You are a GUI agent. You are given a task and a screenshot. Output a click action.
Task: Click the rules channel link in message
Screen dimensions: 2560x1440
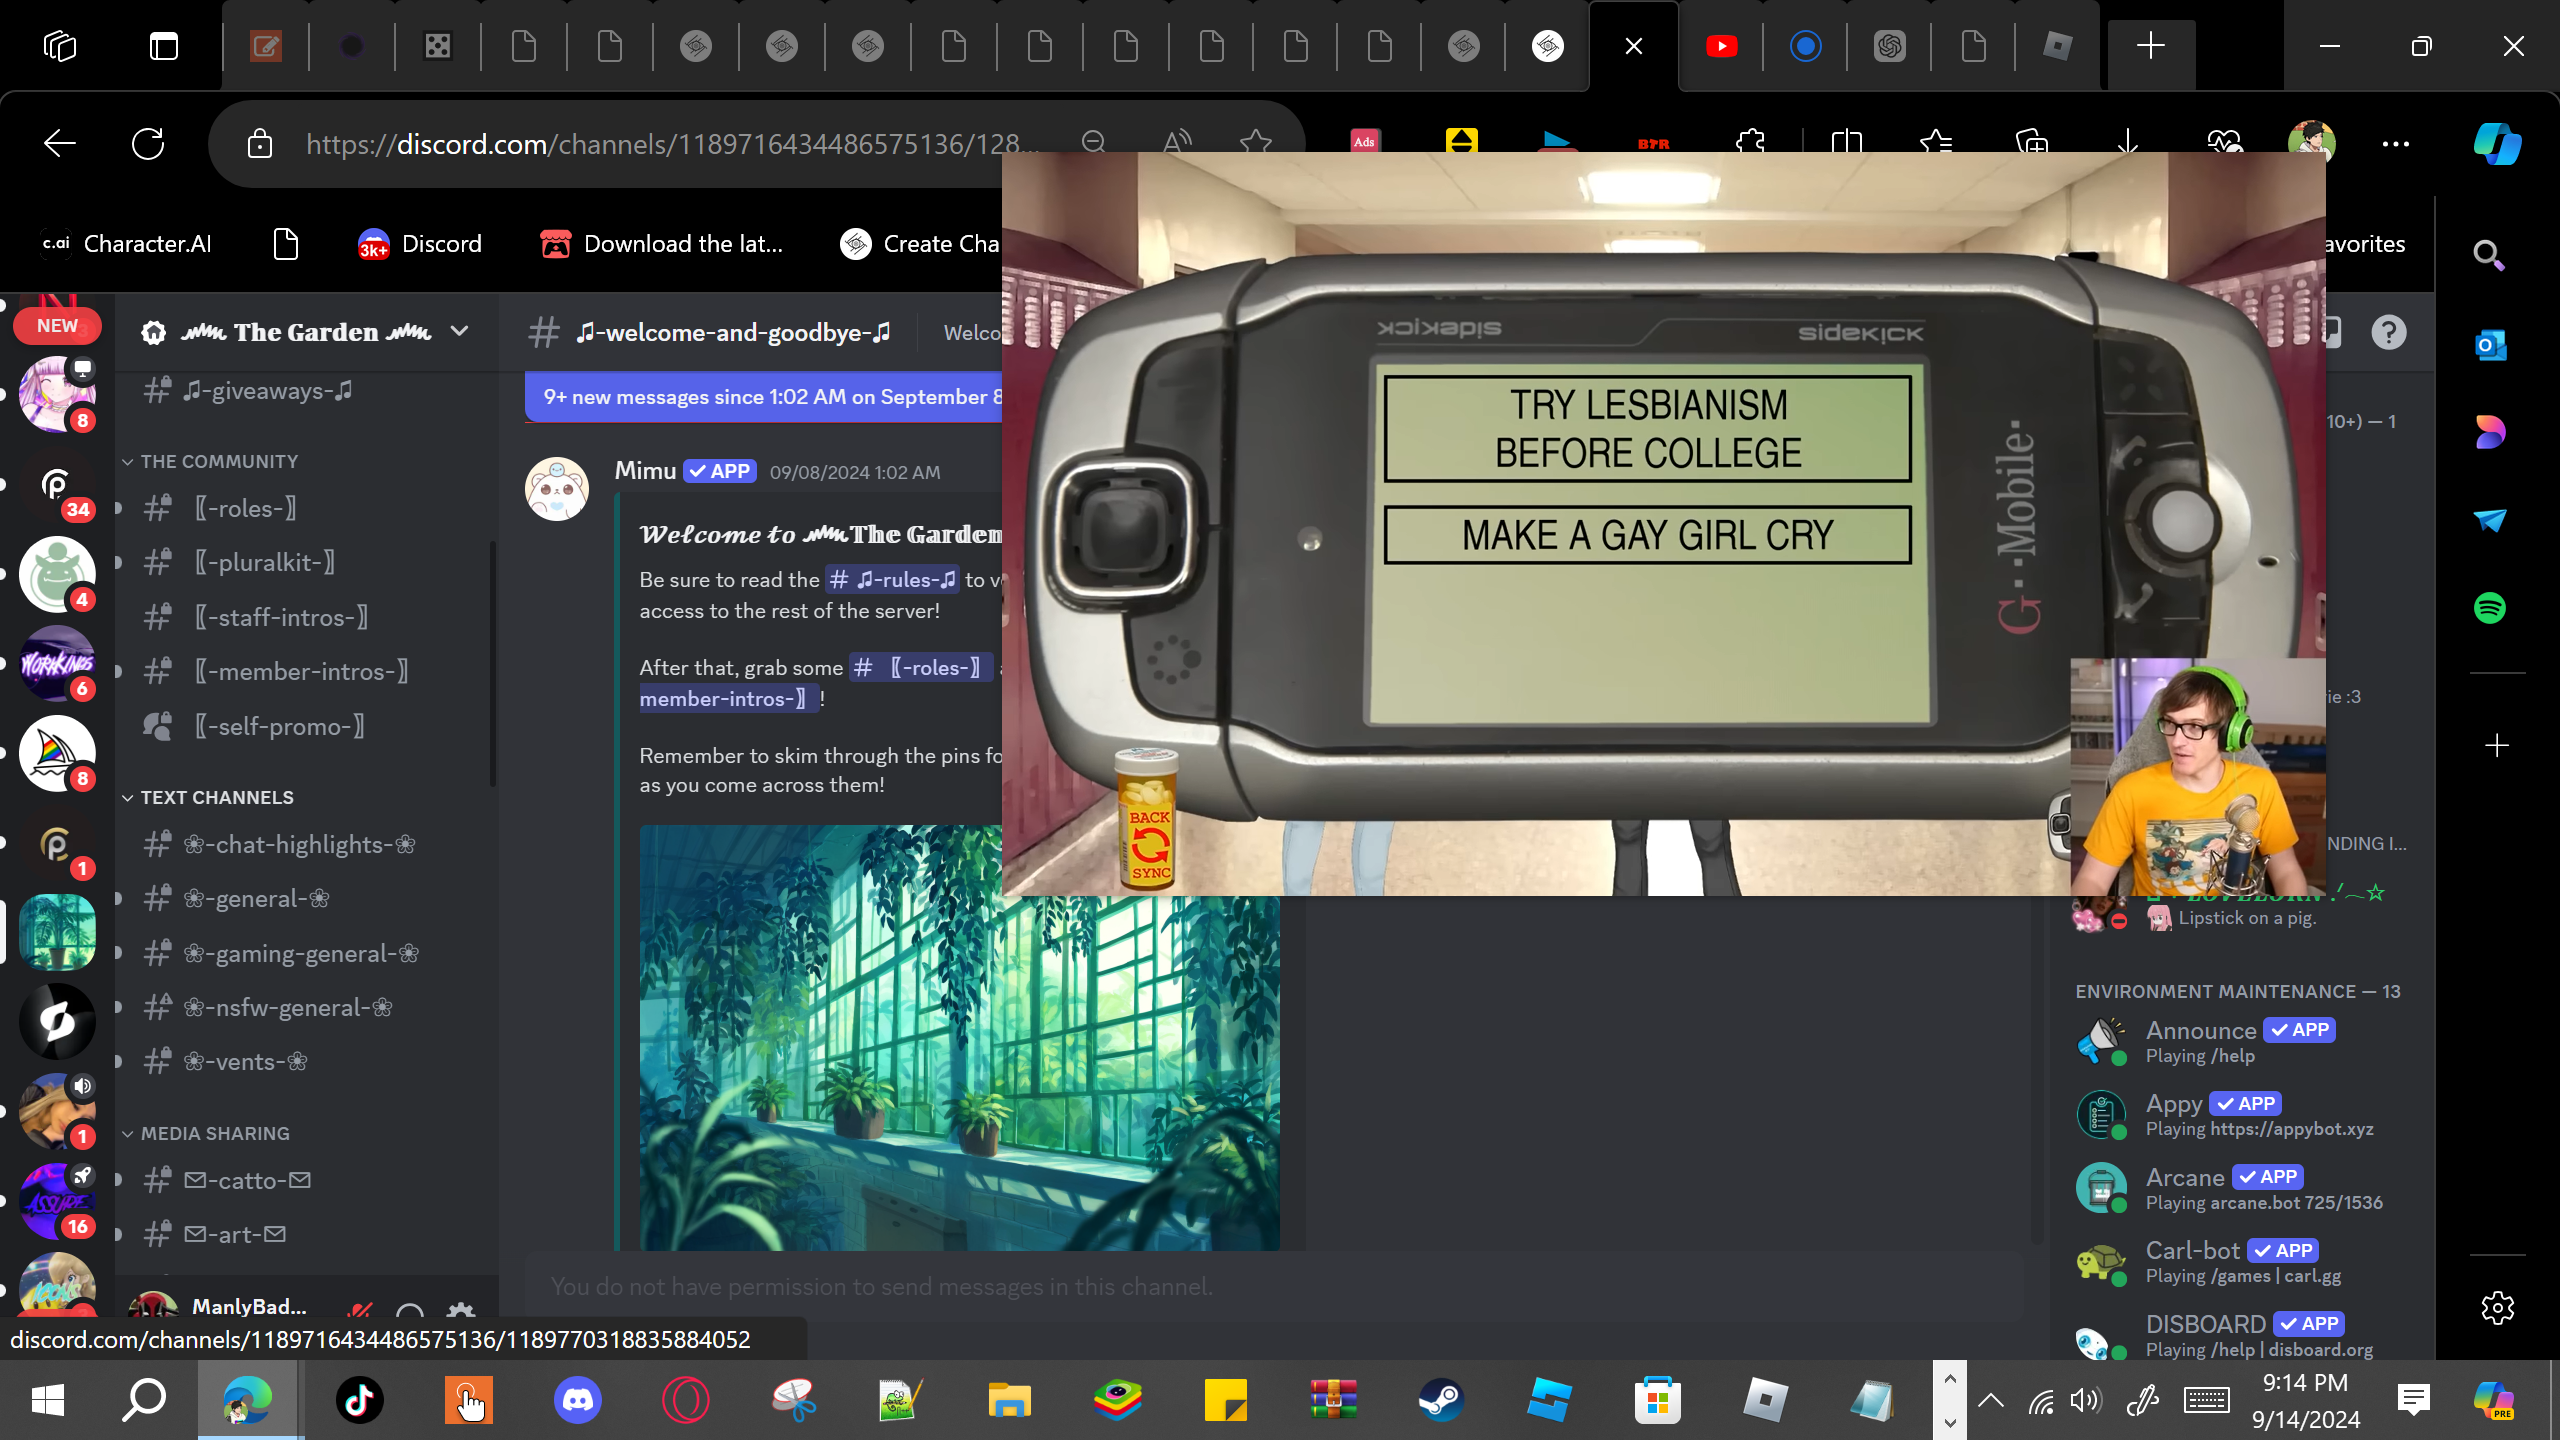892,580
